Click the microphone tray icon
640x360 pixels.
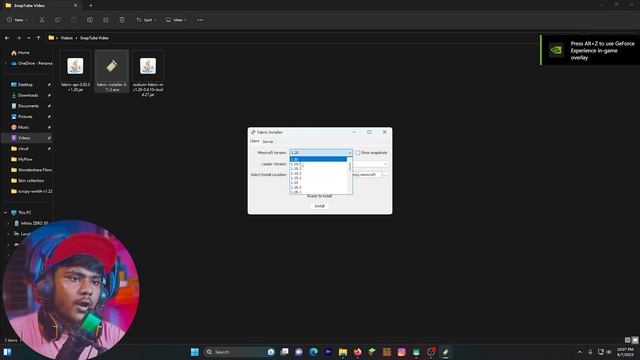[590, 352]
